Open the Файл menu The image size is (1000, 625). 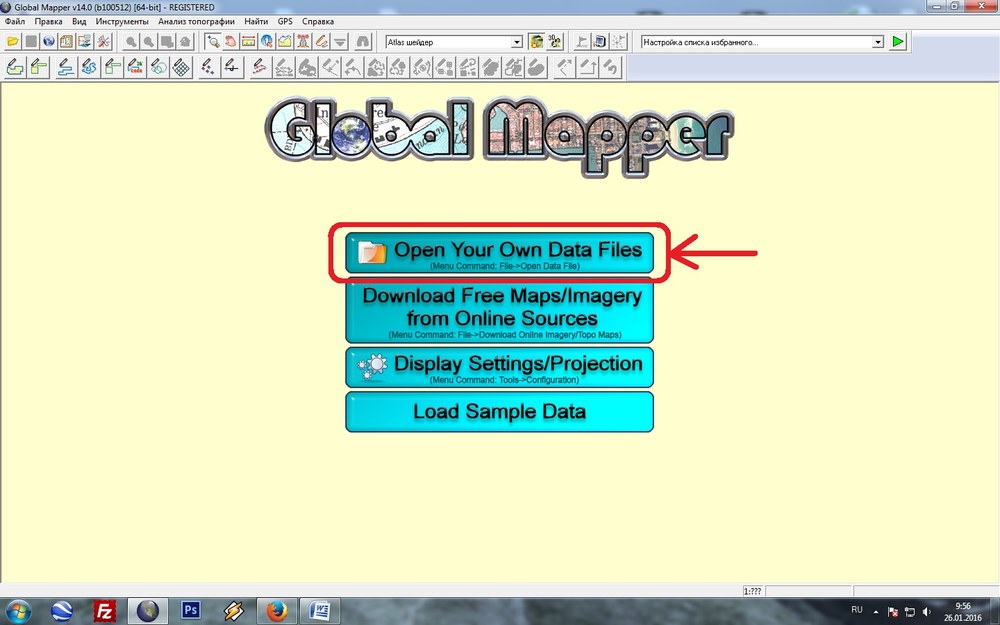[x=15, y=21]
